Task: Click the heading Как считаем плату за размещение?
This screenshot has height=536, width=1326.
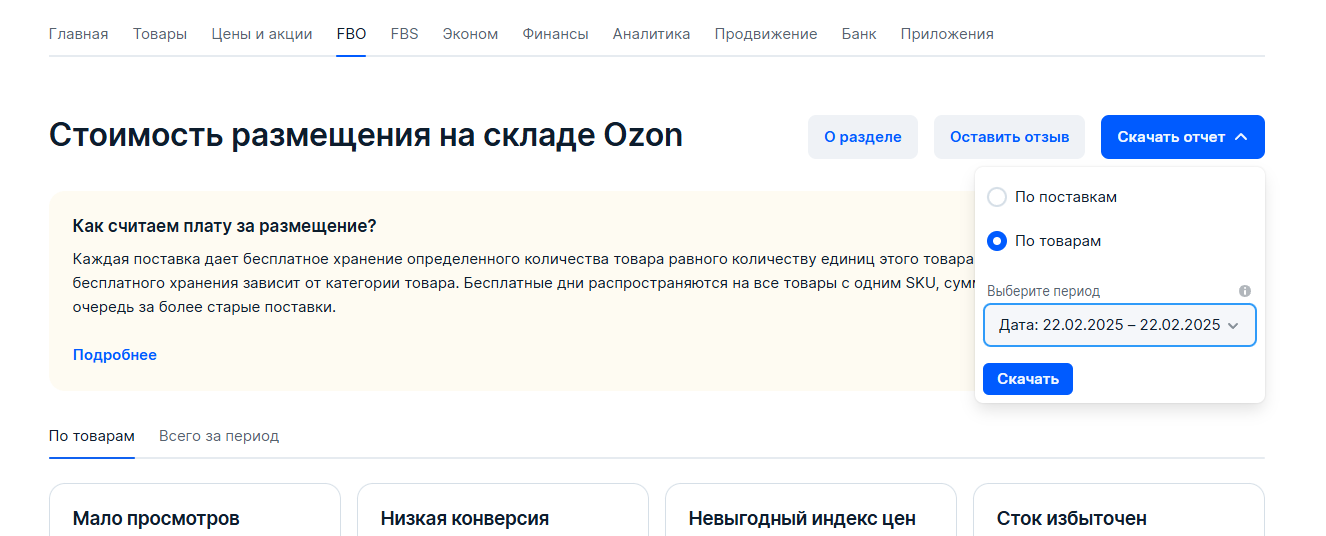Action: [225, 226]
